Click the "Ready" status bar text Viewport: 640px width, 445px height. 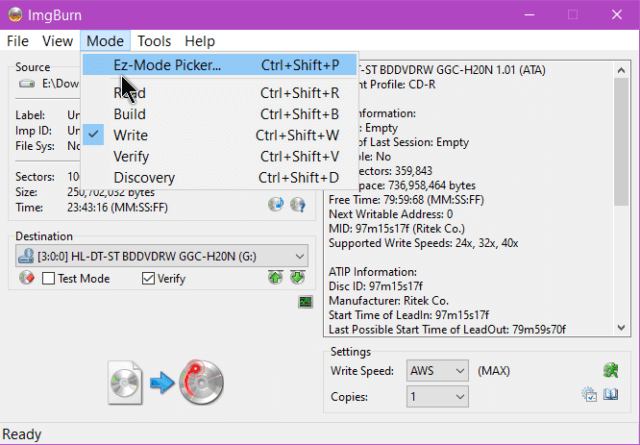22,434
